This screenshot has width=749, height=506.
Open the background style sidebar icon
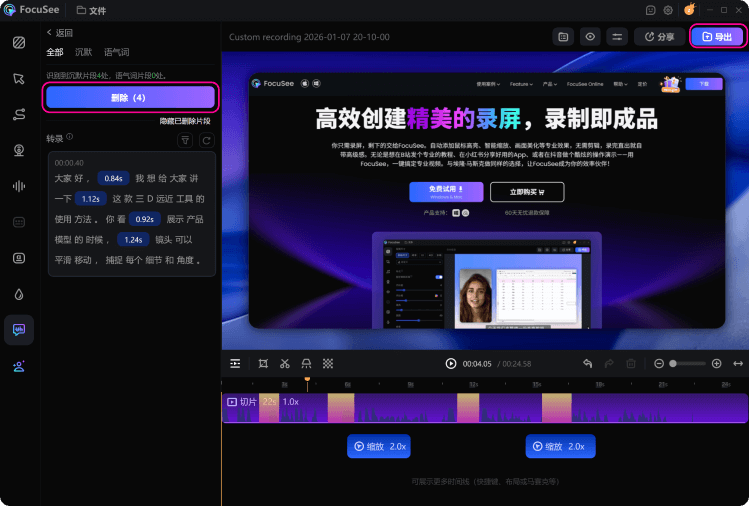pyautogui.click(x=19, y=43)
